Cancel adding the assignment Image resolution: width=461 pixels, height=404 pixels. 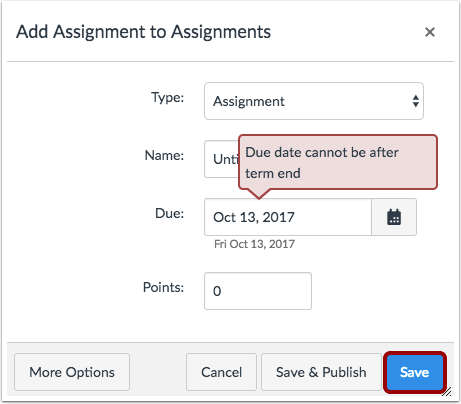[221, 372]
